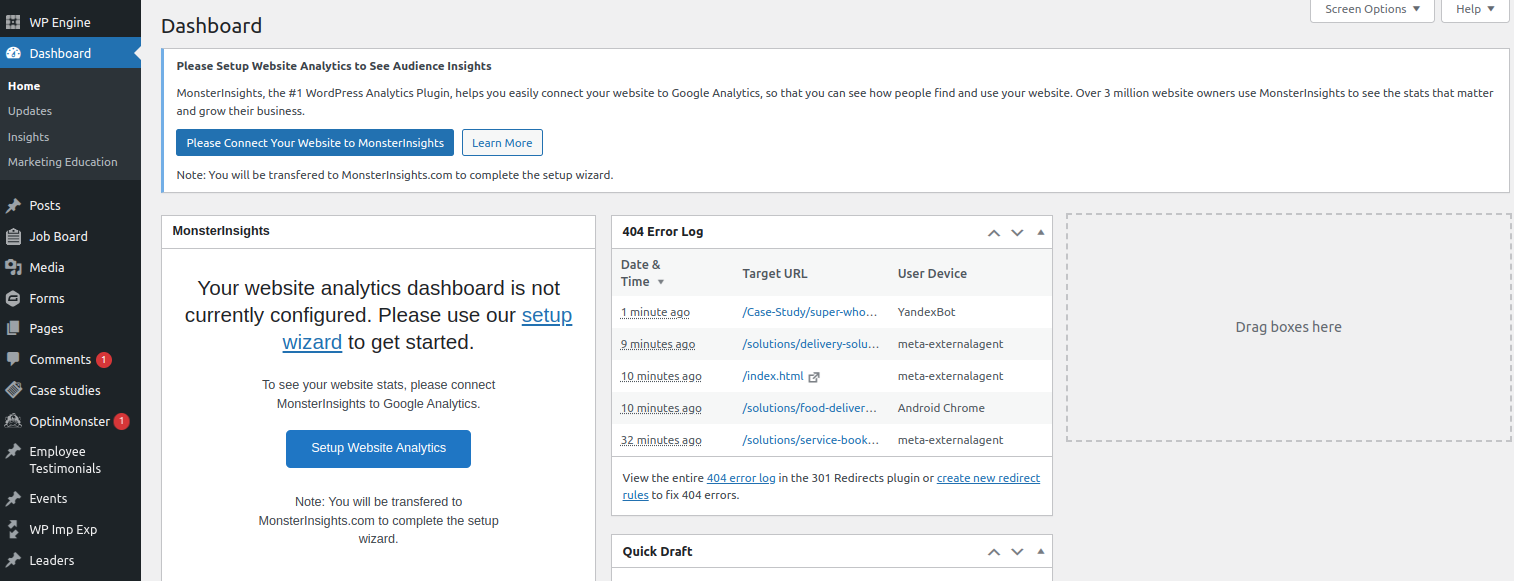Move the 404 Error Log box down
The width and height of the screenshot is (1514, 581).
pos(1017,232)
